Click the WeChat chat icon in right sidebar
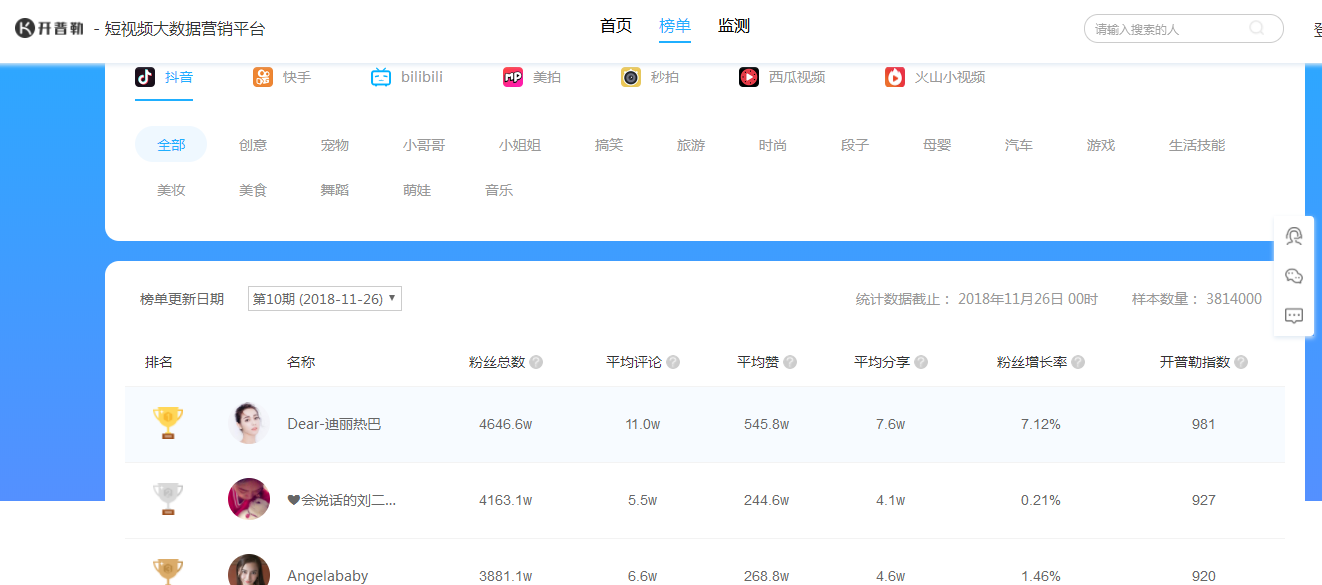Viewport: 1322px width, 585px height. (x=1294, y=275)
